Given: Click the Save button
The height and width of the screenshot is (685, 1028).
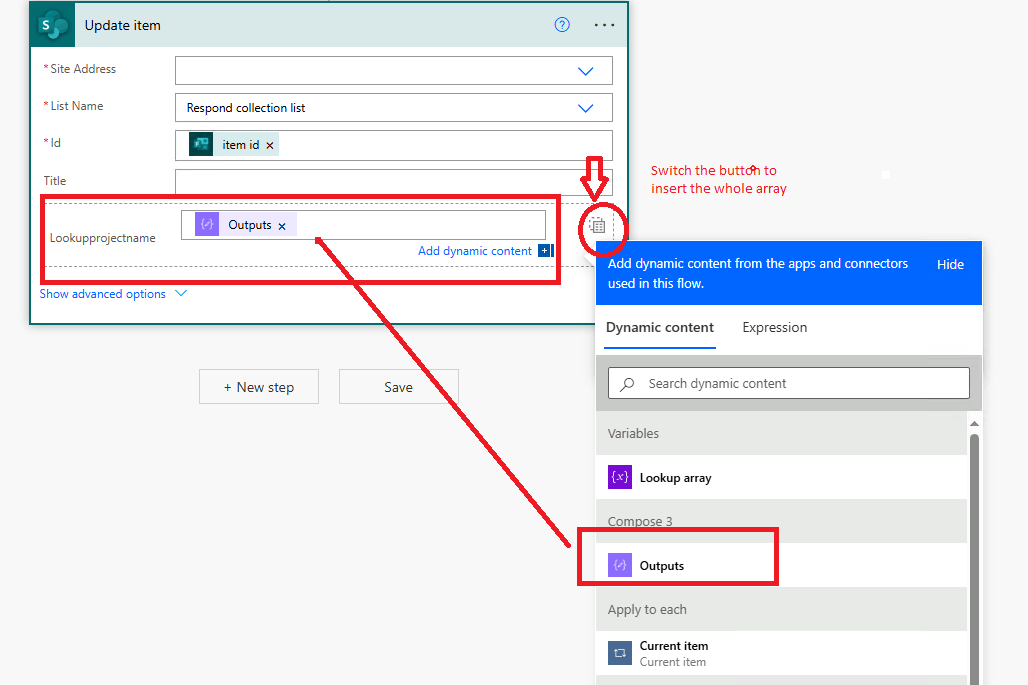Looking at the screenshot, I should pos(398,387).
